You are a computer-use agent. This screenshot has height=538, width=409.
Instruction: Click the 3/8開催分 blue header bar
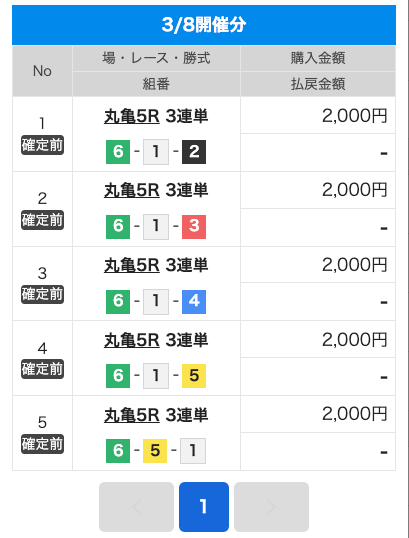(x=204, y=25)
